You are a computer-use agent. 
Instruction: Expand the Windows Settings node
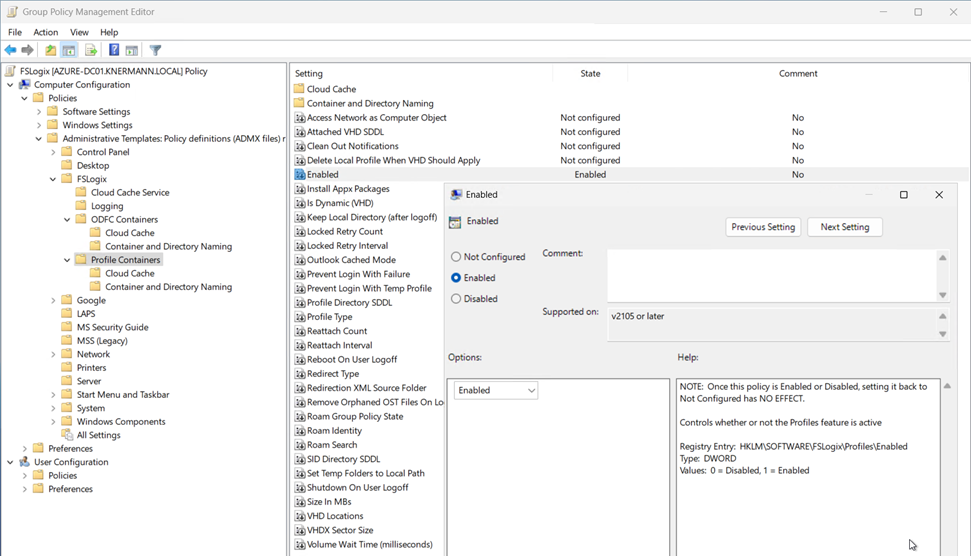tap(39, 125)
